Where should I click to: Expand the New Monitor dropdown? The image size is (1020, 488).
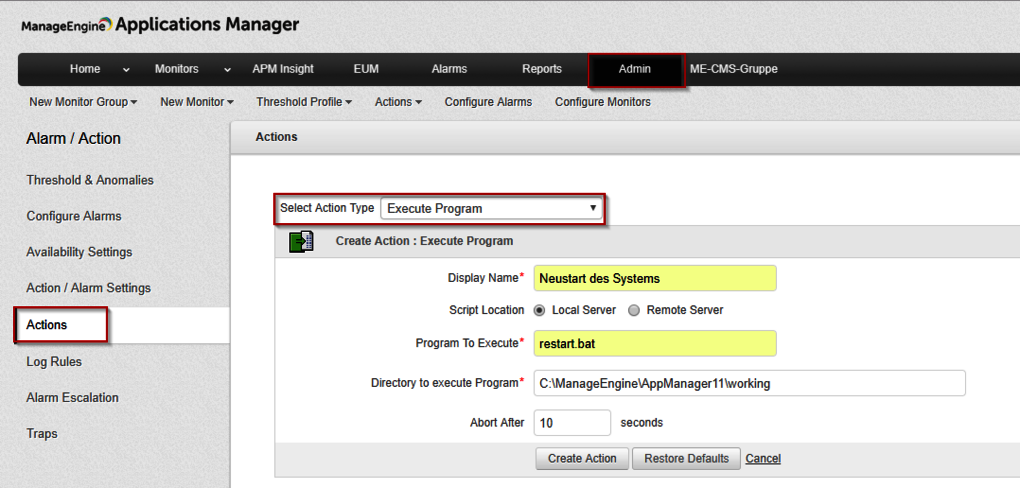(197, 102)
